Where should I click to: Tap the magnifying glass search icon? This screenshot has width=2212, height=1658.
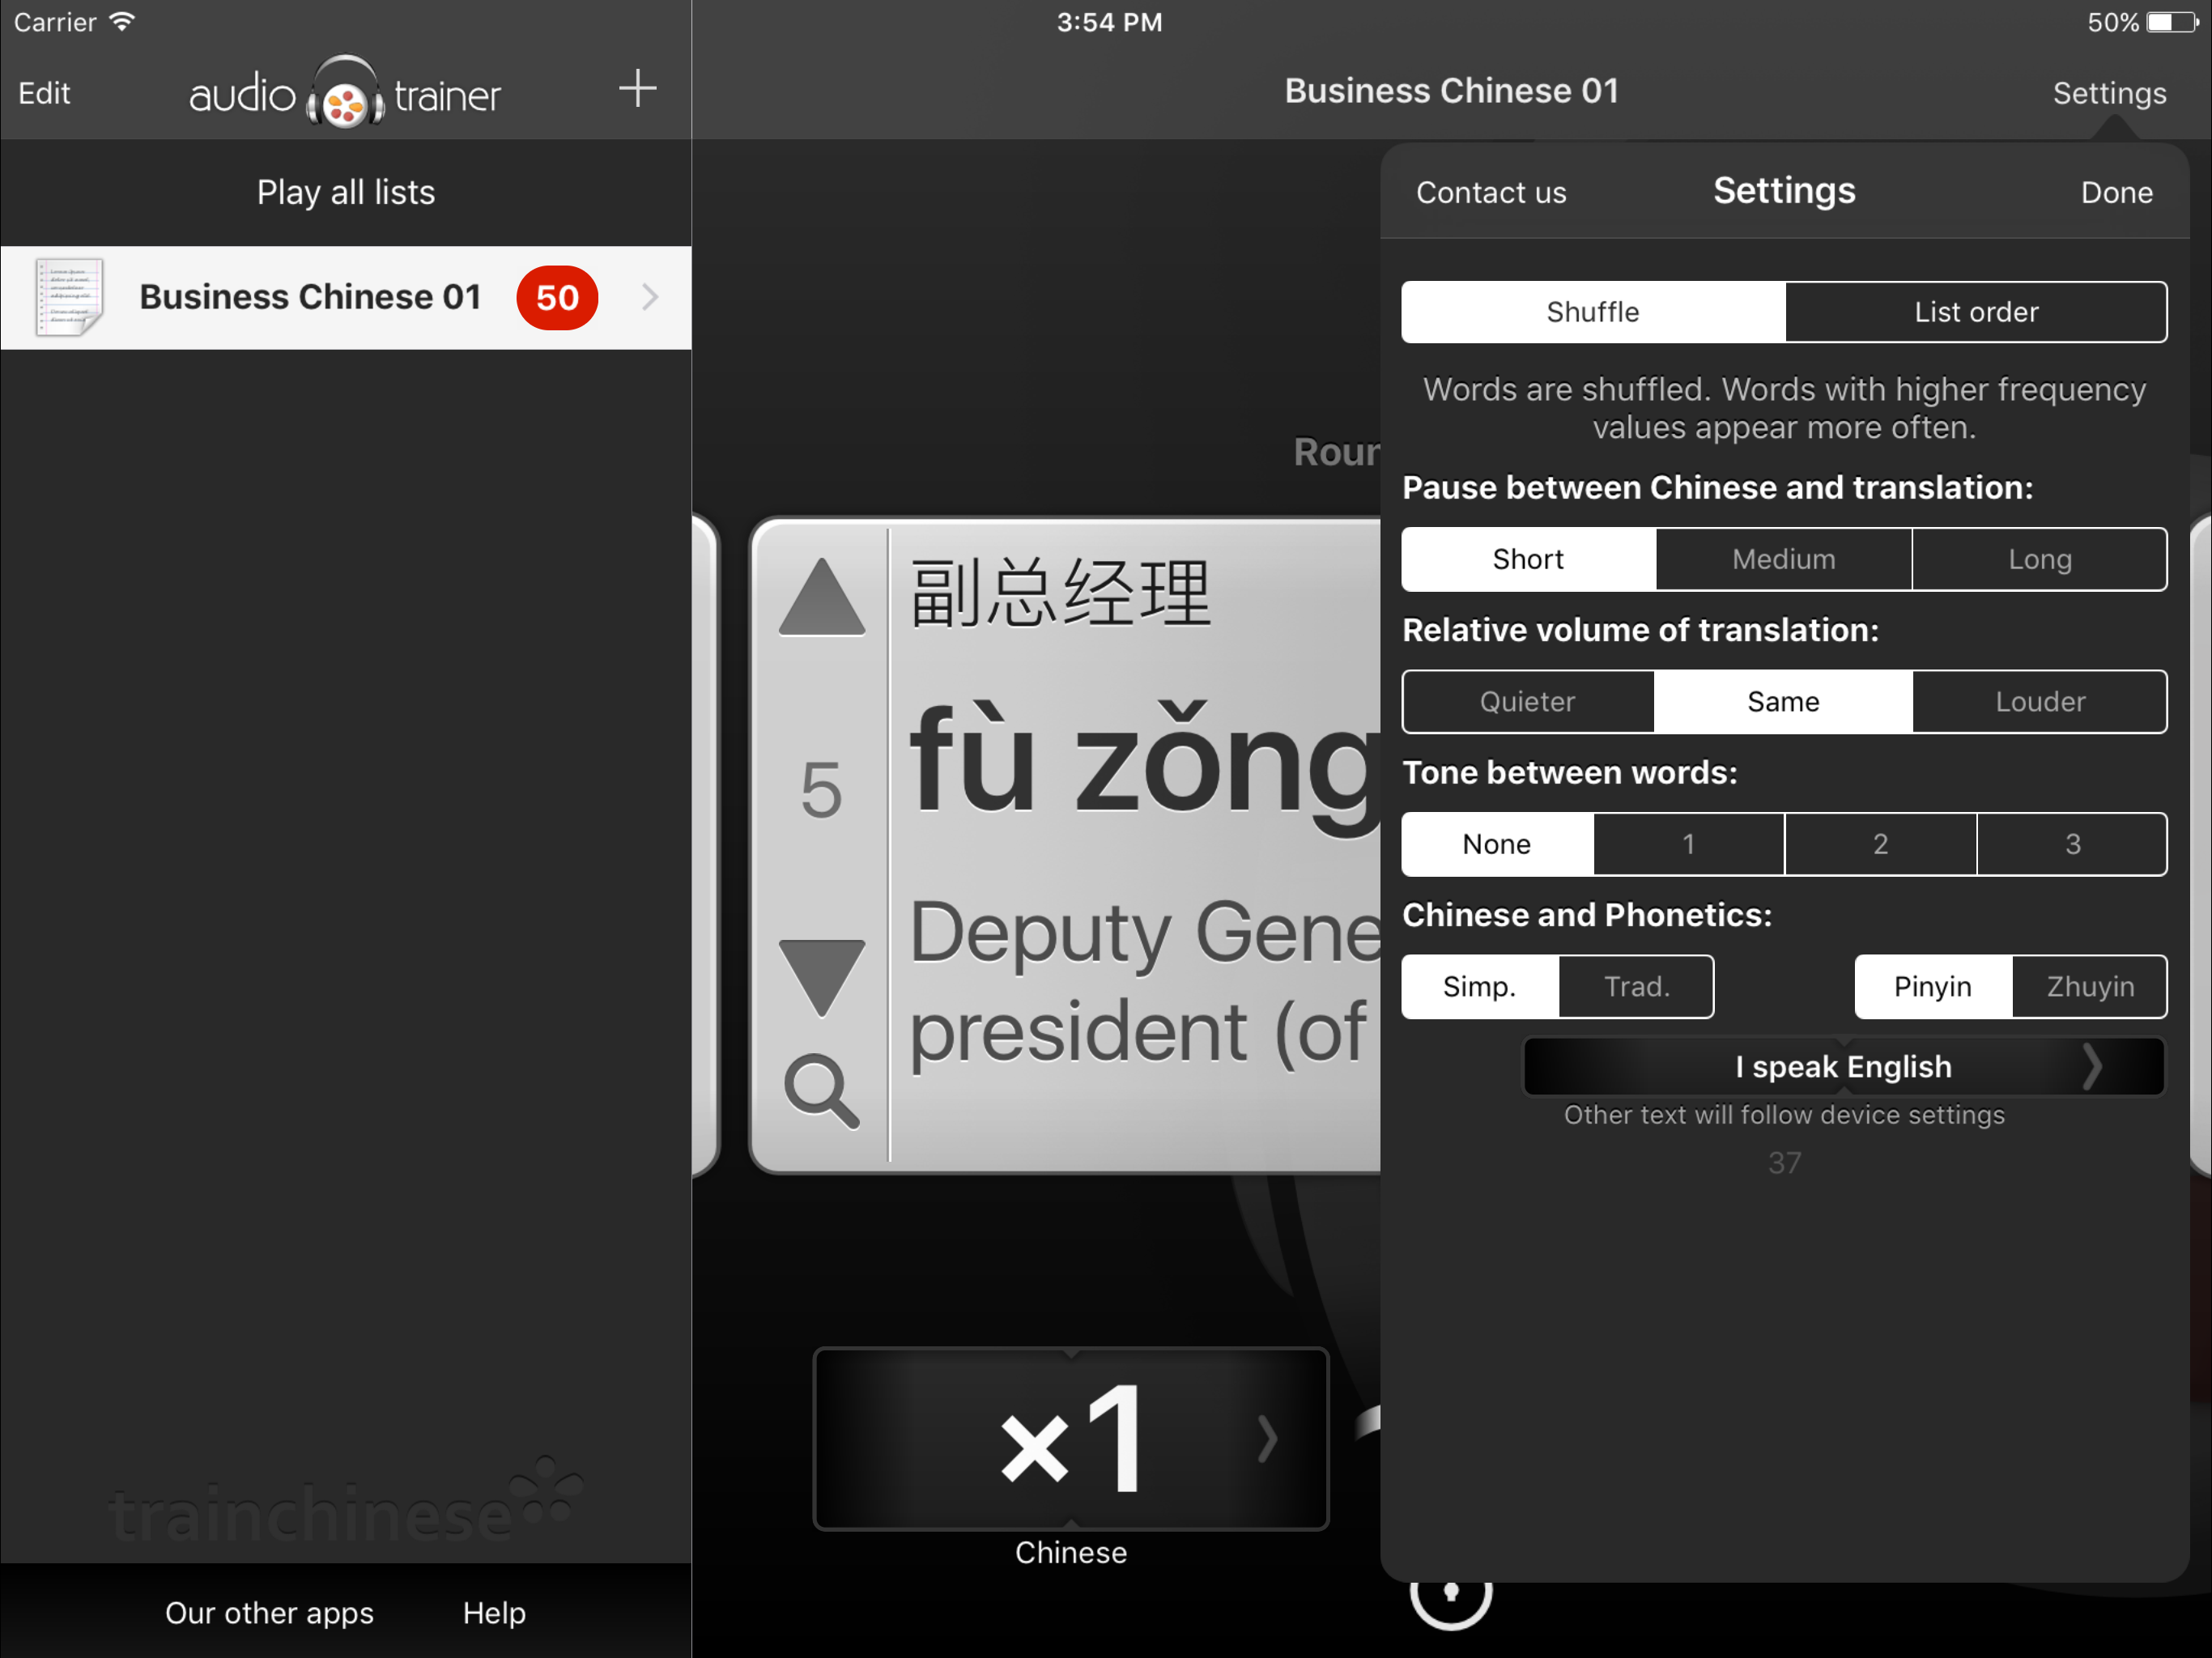(x=822, y=1091)
